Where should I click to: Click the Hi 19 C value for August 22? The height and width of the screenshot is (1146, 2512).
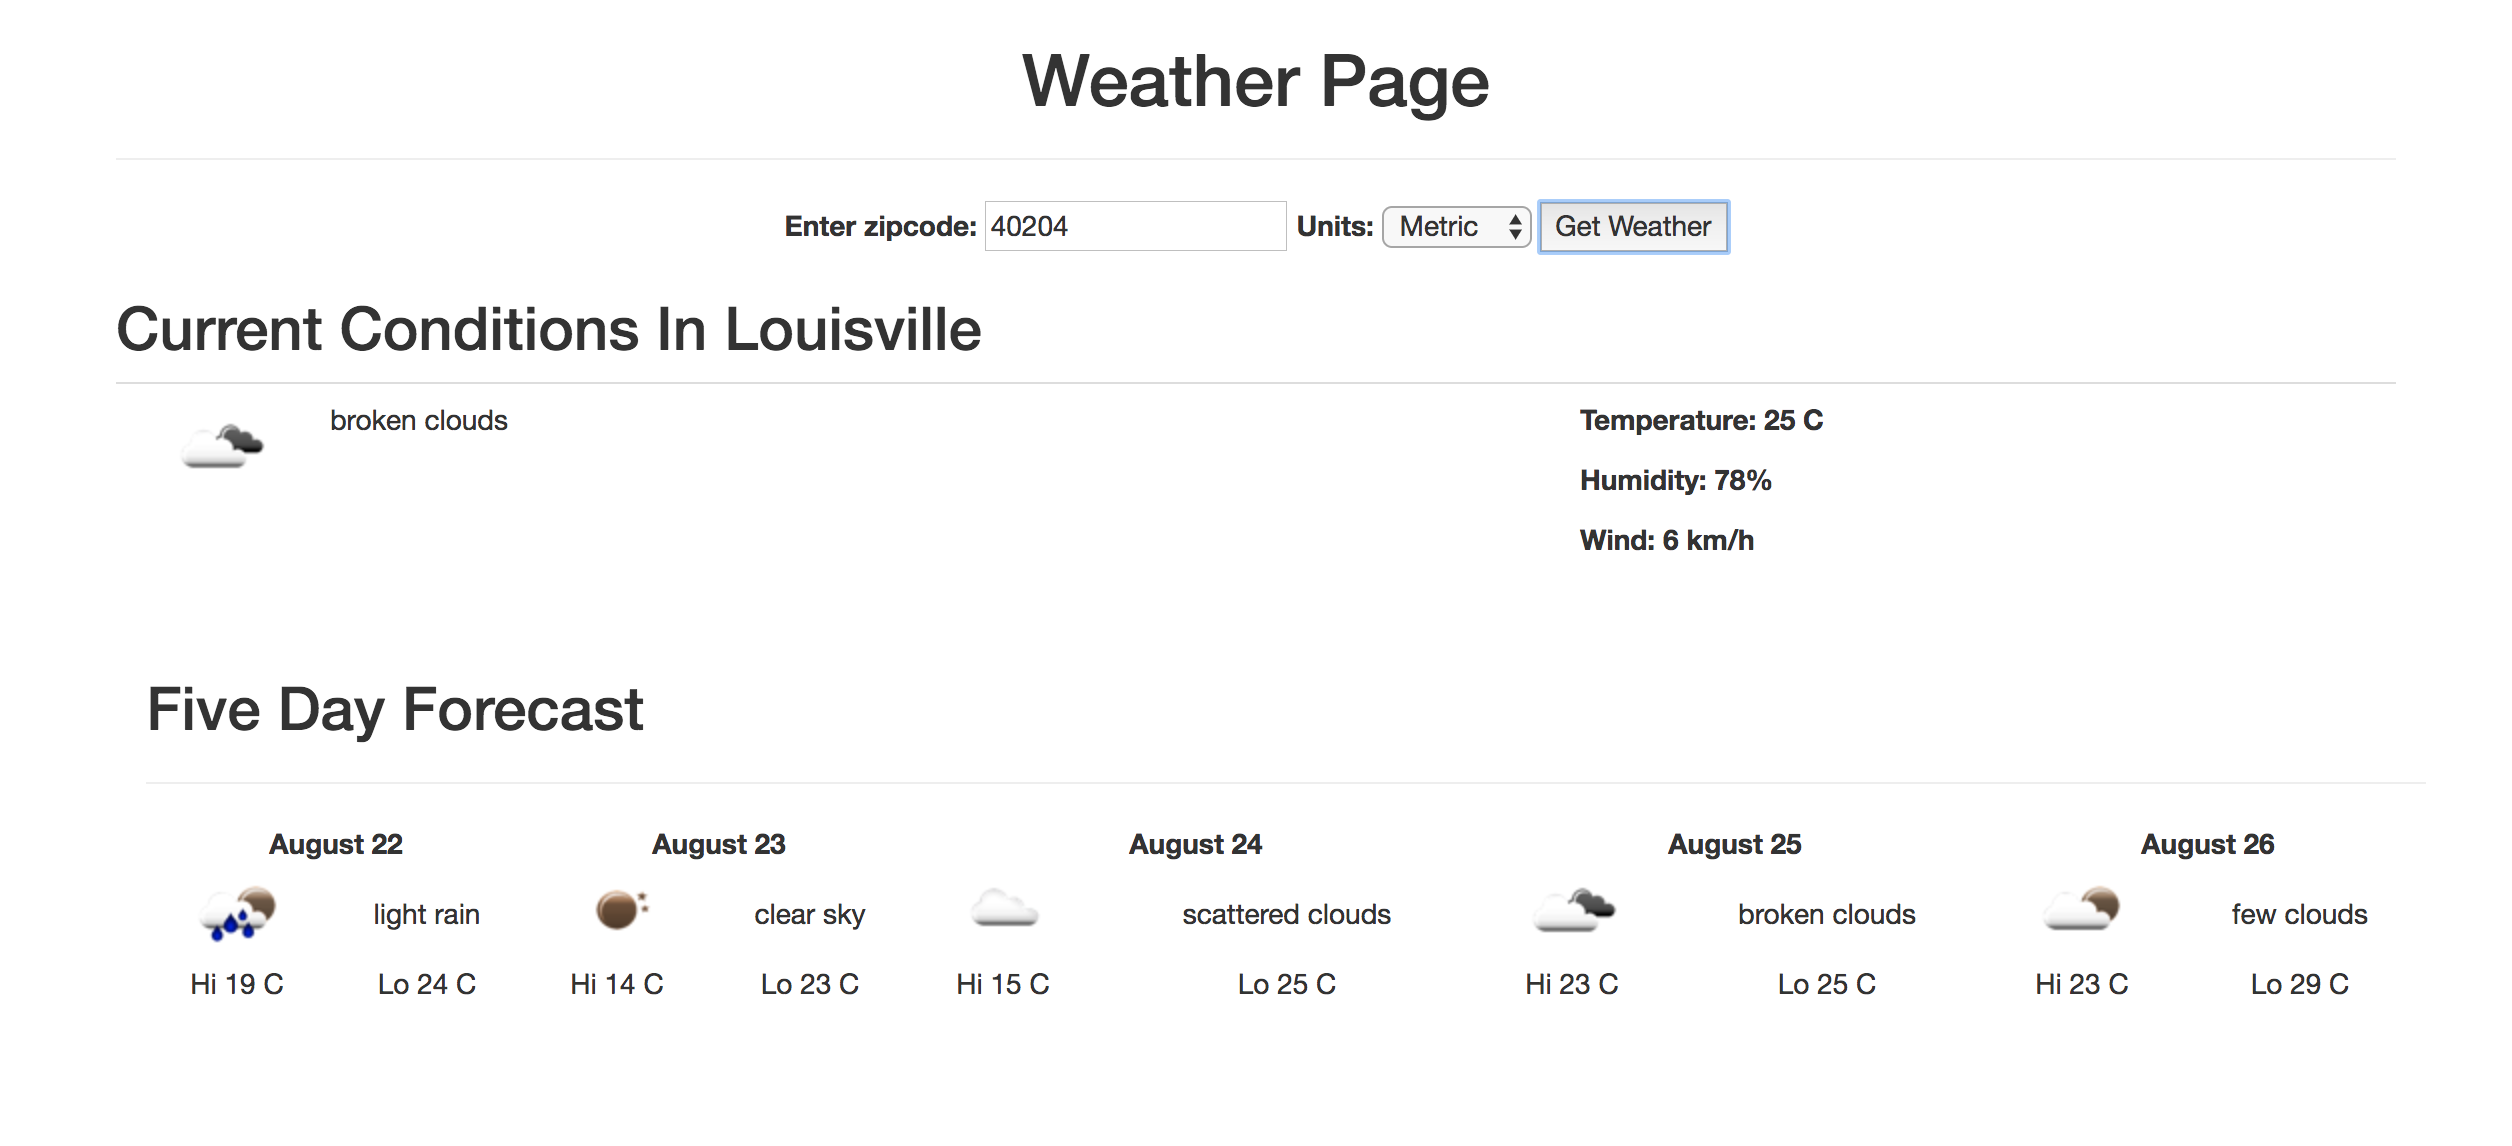(236, 983)
